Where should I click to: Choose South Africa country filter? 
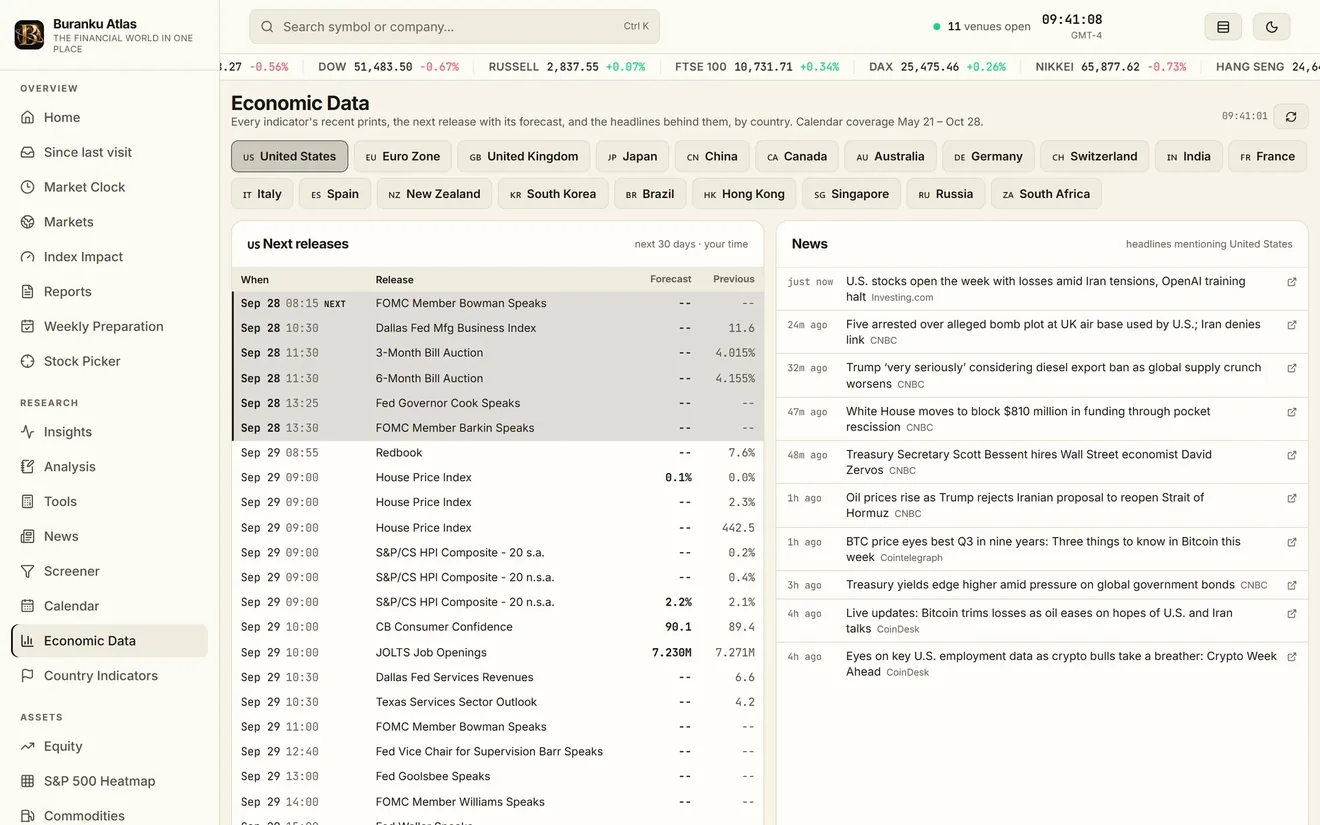1046,194
